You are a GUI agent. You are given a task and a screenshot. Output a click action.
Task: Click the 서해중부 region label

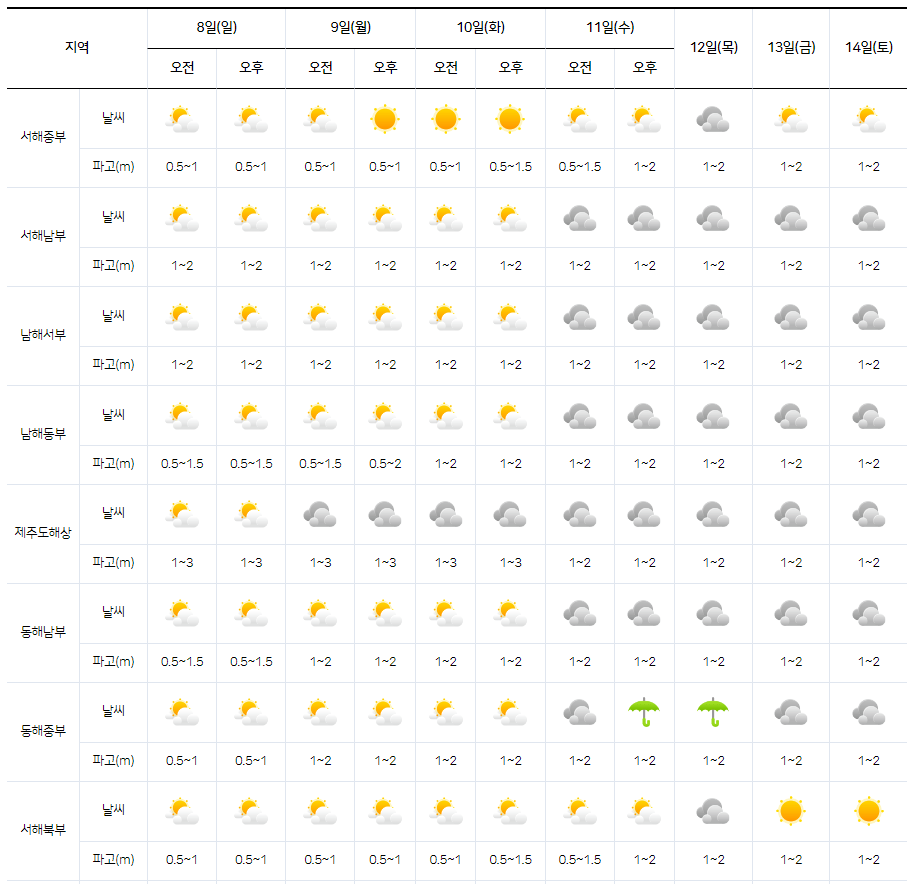tap(43, 136)
